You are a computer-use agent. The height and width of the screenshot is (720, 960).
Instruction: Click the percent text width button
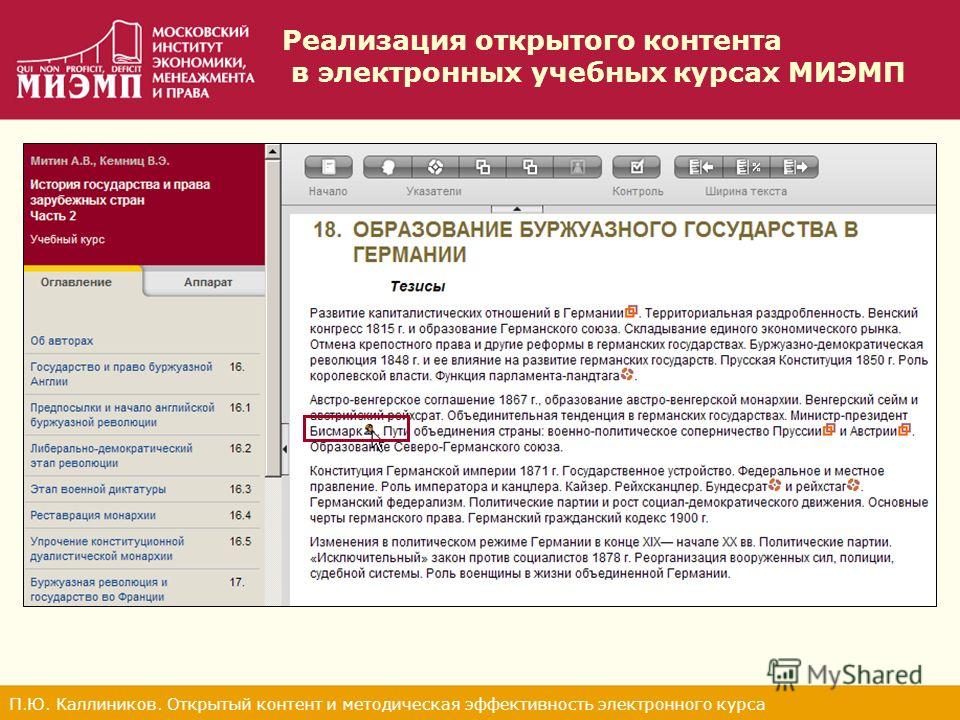[747, 167]
